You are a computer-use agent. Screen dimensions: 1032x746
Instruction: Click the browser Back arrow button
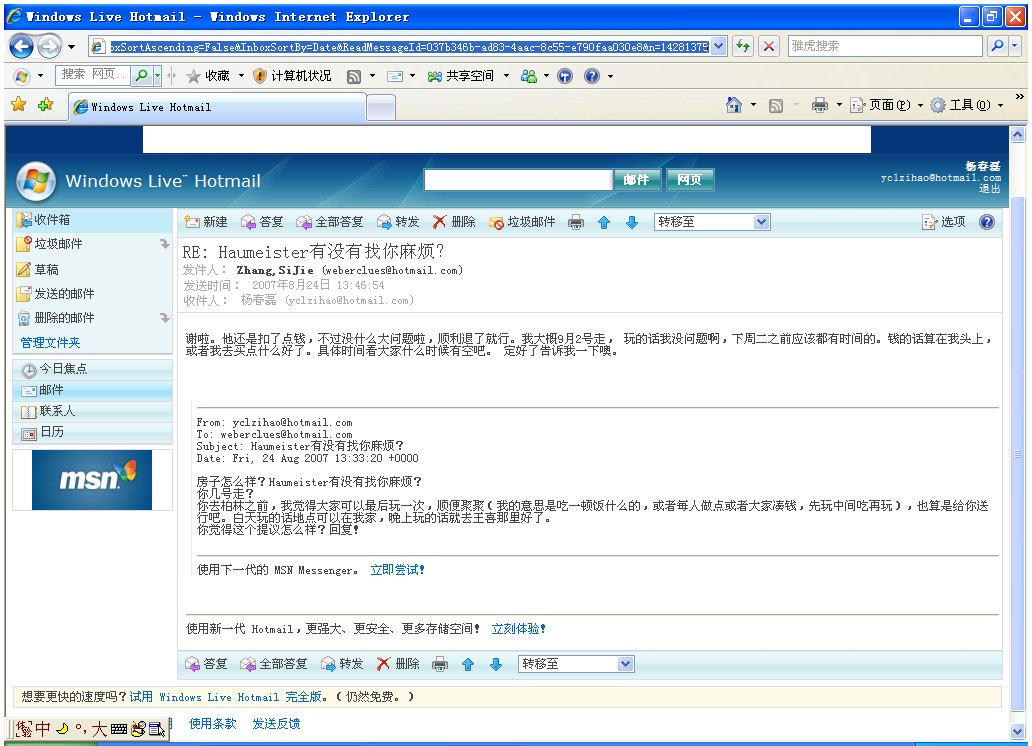coord(22,46)
